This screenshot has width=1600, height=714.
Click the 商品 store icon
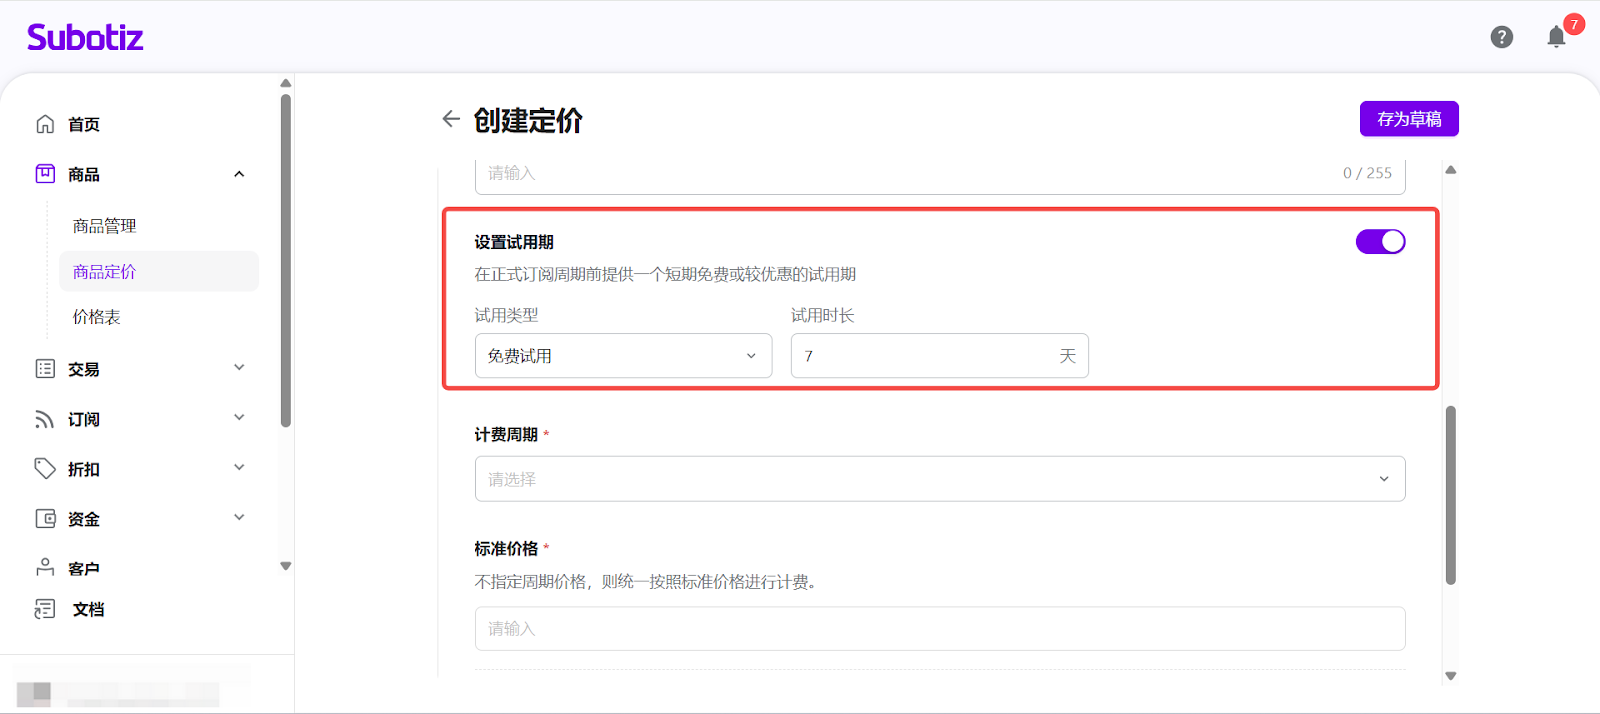coord(45,174)
